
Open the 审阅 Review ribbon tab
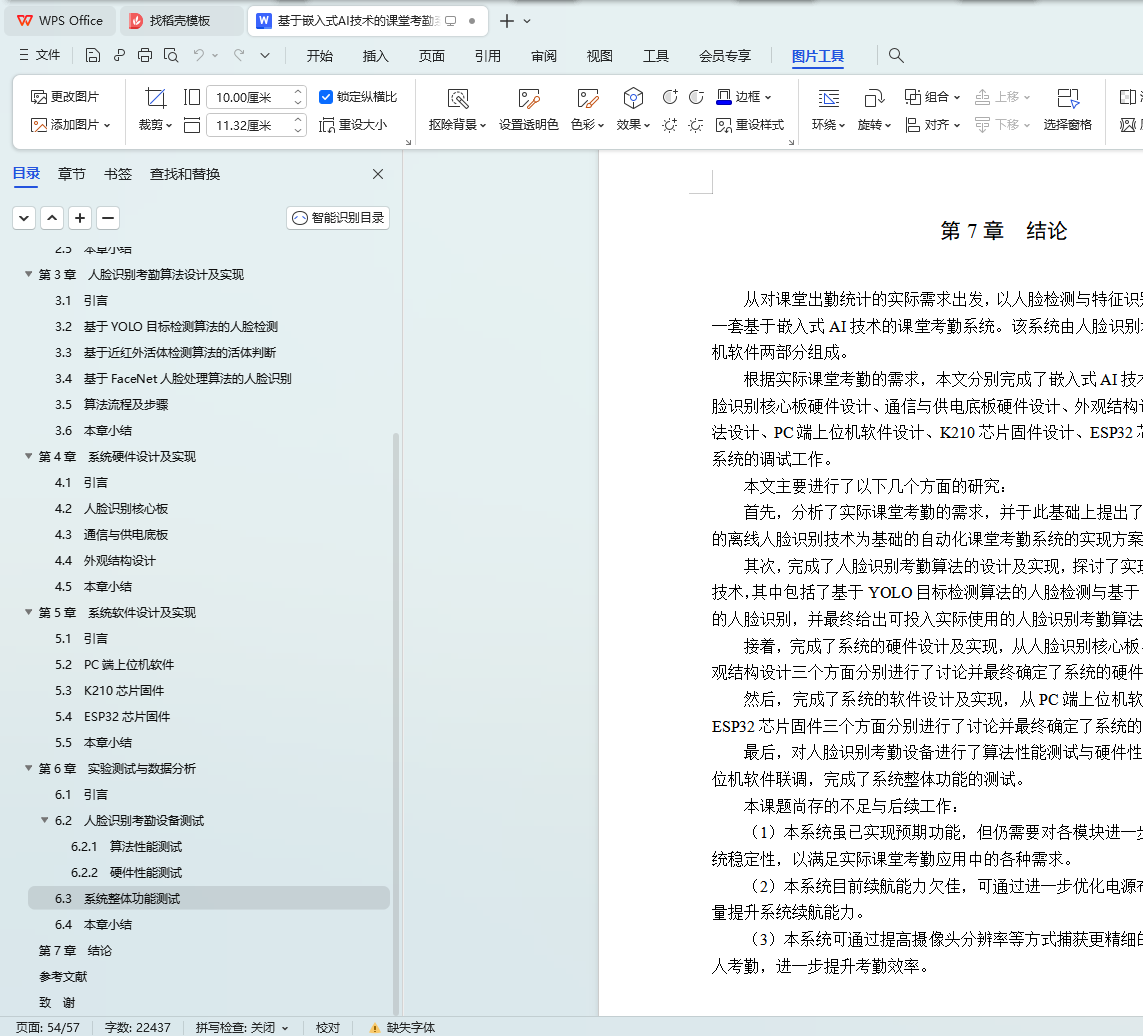(544, 56)
